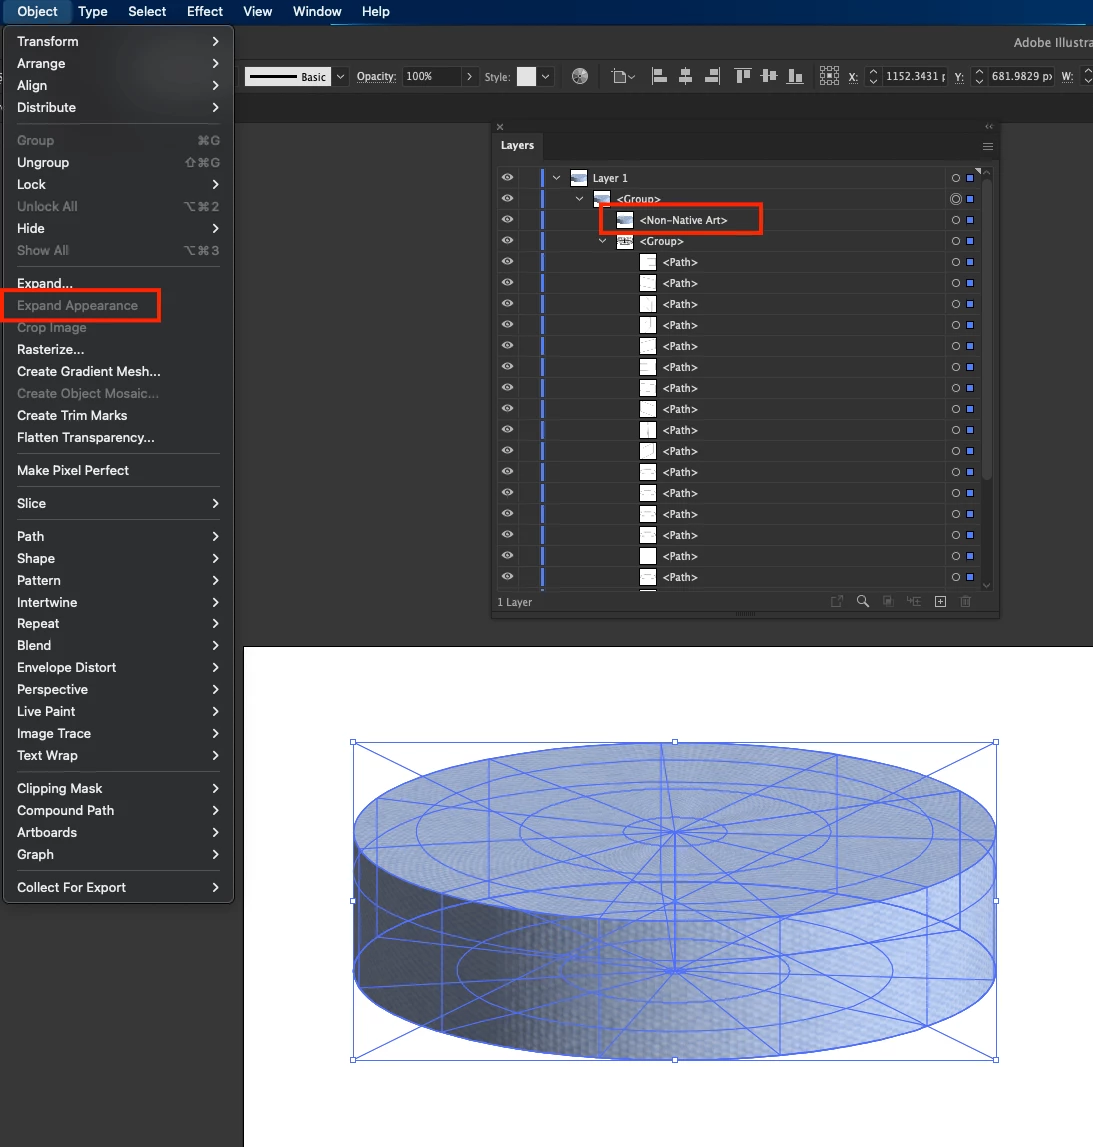Screen dimensions: 1093x1147
Task: Click the delete selection trash icon
Action: (x=966, y=601)
